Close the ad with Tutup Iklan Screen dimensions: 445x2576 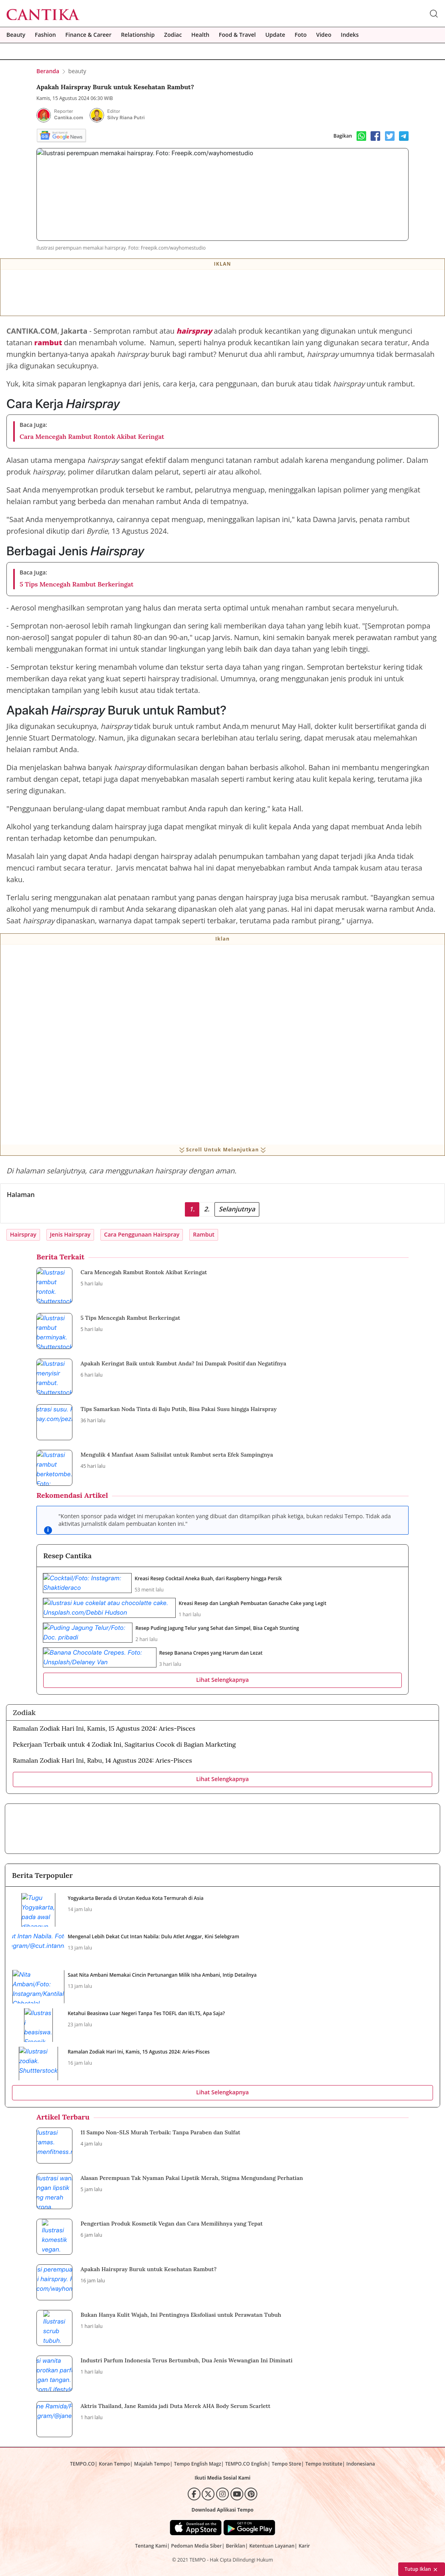pos(420,2569)
